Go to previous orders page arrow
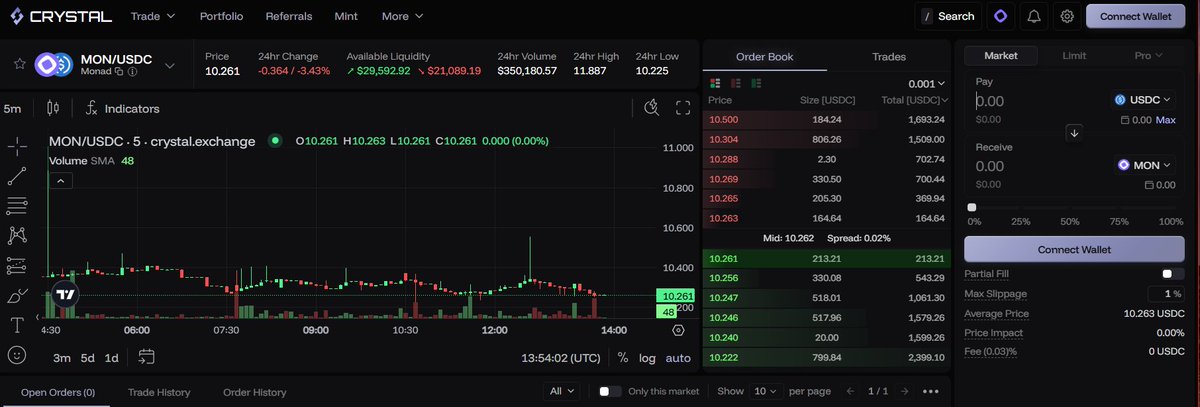Image resolution: width=1200 pixels, height=407 pixels. [851, 391]
